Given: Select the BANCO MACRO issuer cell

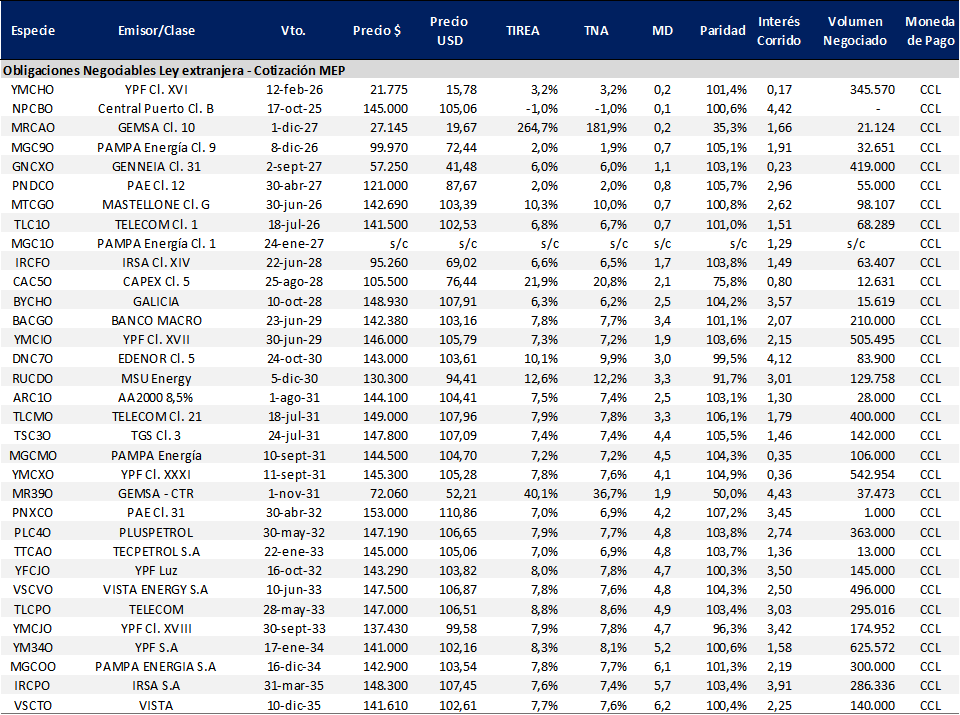Looking at the screenshot, I should click(x=155, y=321).
